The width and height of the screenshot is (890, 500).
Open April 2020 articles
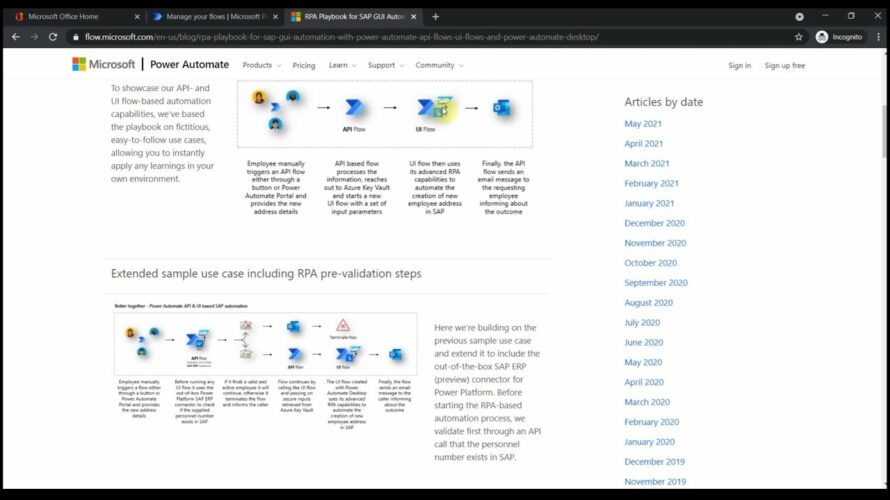644,382
